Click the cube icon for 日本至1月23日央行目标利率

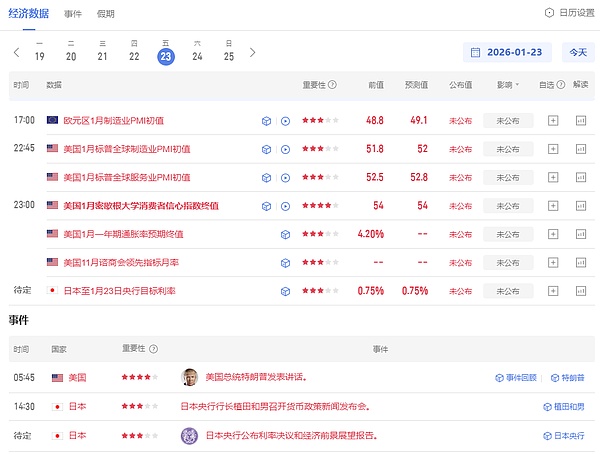tap(286, 290)
